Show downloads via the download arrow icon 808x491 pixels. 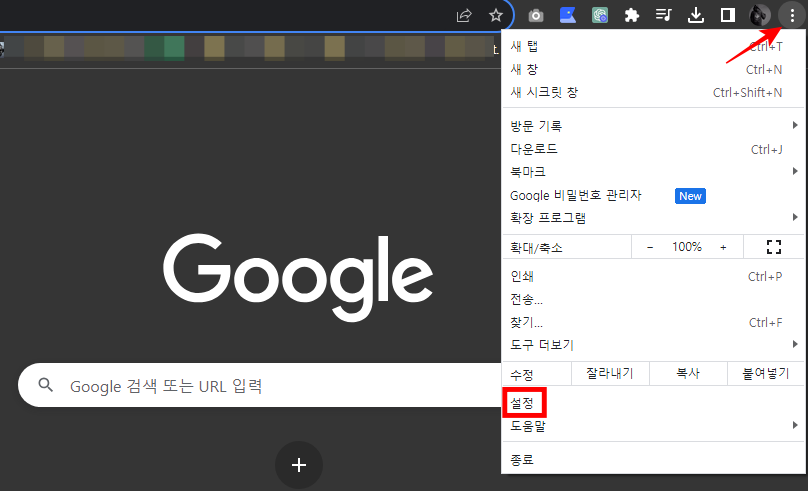[696, 15]
